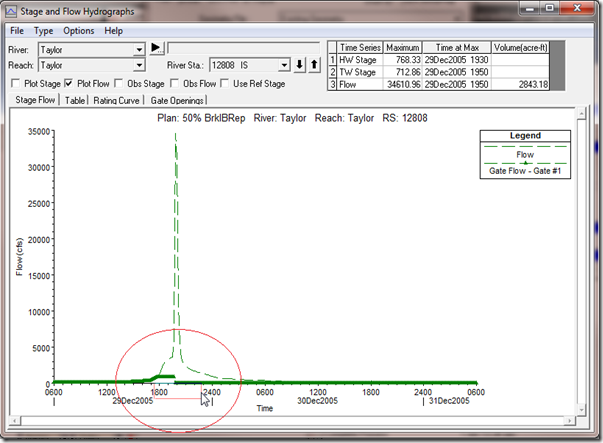Viewport: 603px width, 443px height.
Task: Open the Reach dropdown list
Action: click(139, 65)
